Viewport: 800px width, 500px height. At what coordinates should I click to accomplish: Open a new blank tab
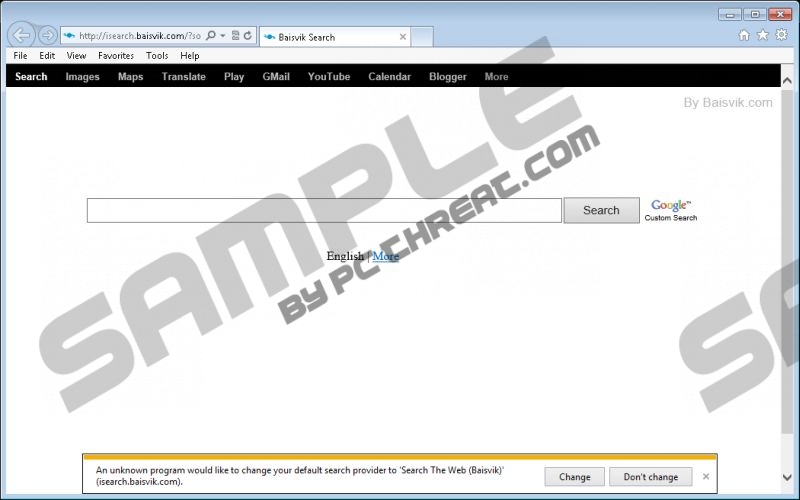tap(422, 37)
